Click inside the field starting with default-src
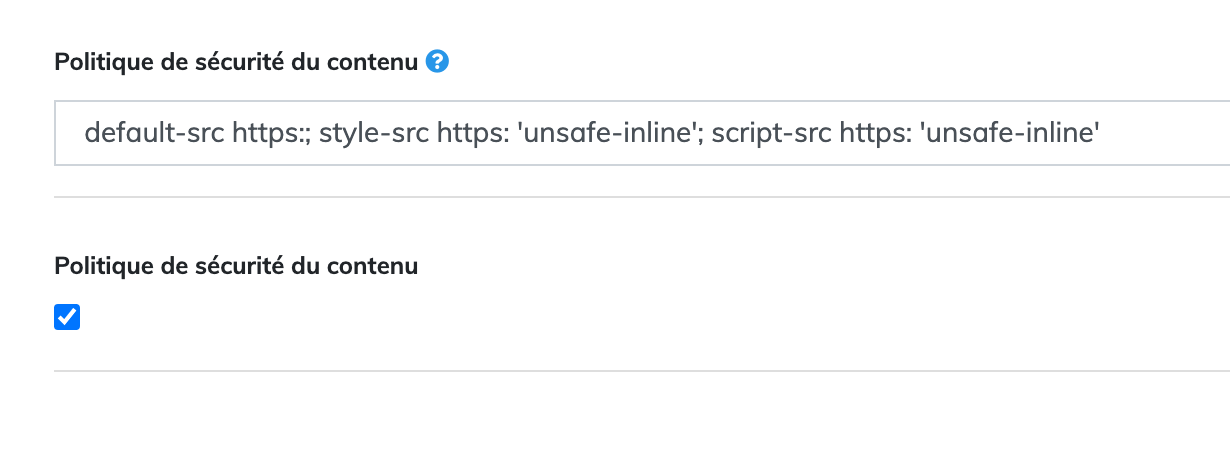 642,132
